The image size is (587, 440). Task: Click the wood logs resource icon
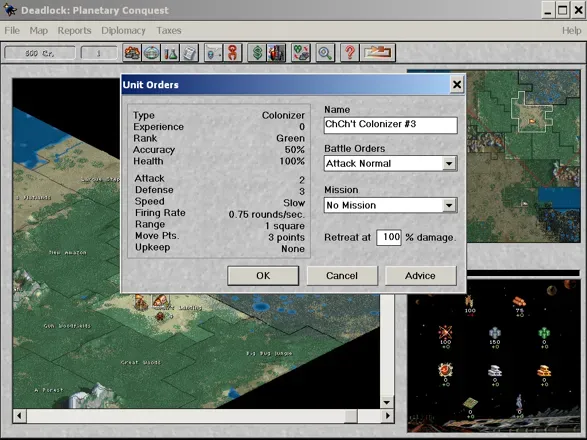(x=519, y=301)
